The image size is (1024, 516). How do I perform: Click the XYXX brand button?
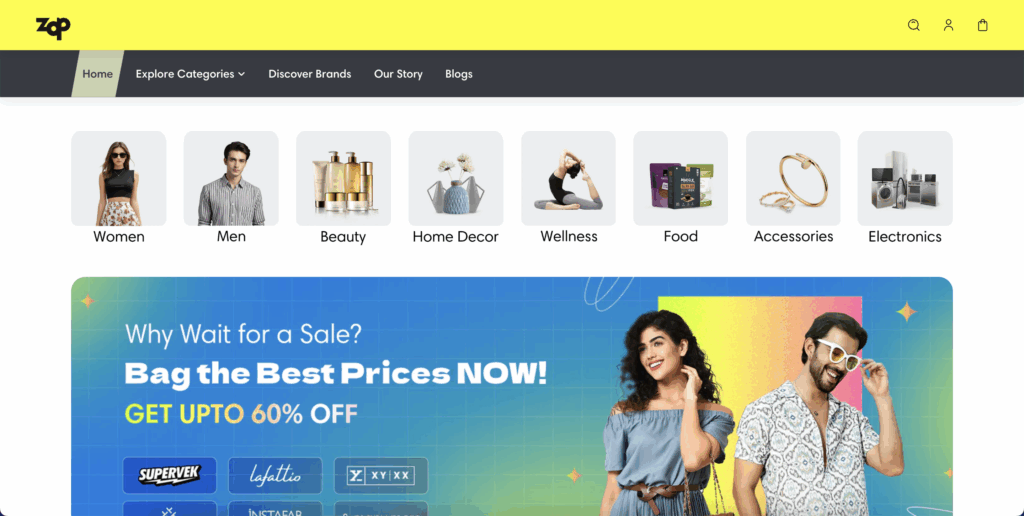[x=381, y=475]
